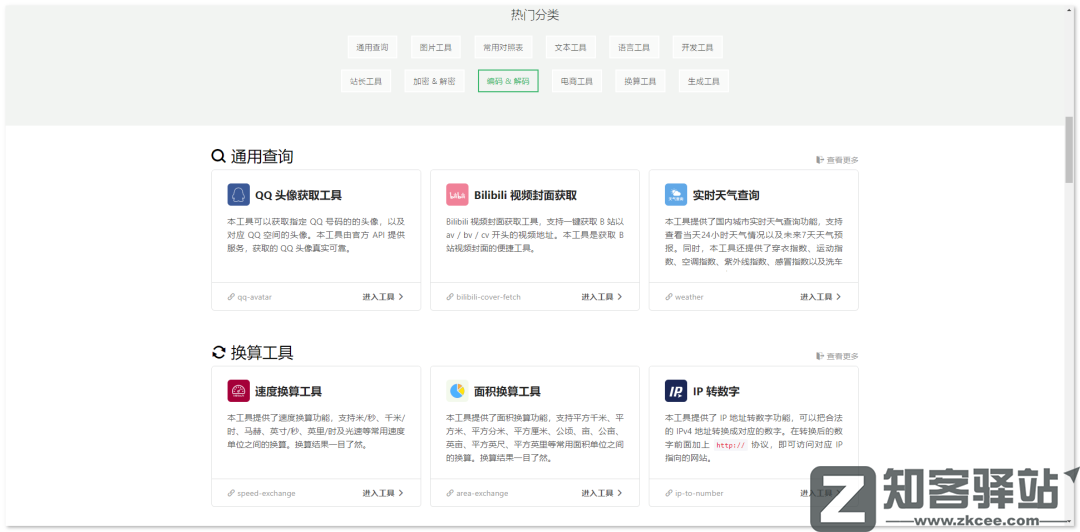The height and width of the screenshot is (532, 1080).
Task: Open the 实时天气查询 title
Action: [726, 195]
